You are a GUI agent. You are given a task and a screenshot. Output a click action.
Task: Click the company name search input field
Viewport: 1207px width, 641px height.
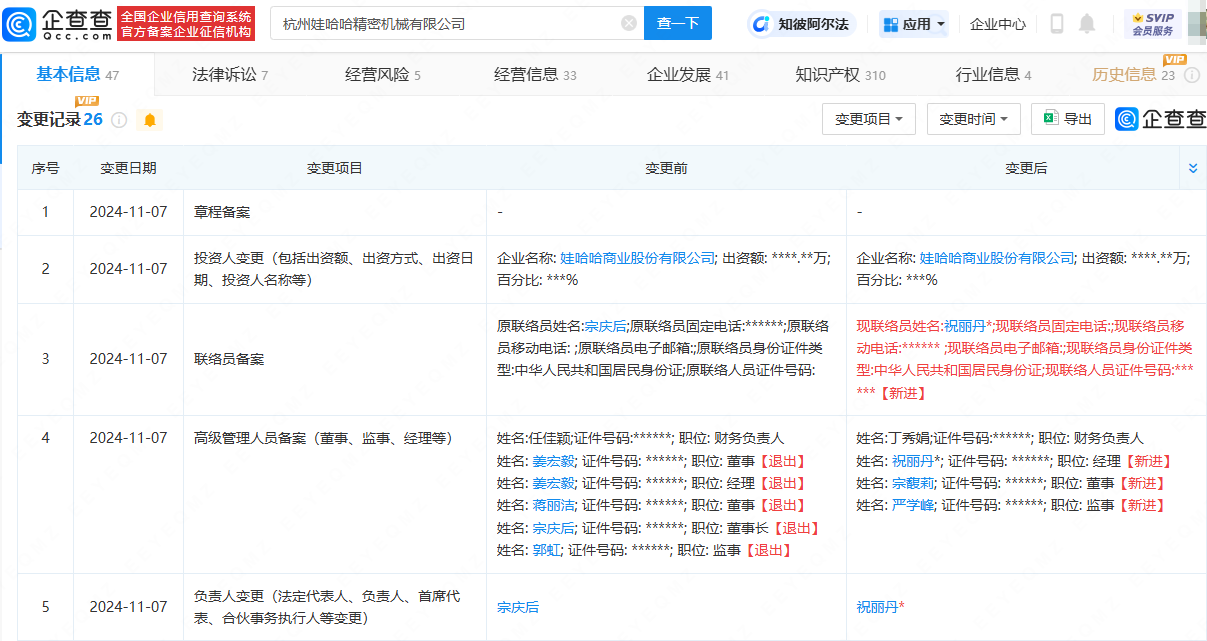[445, 23]
